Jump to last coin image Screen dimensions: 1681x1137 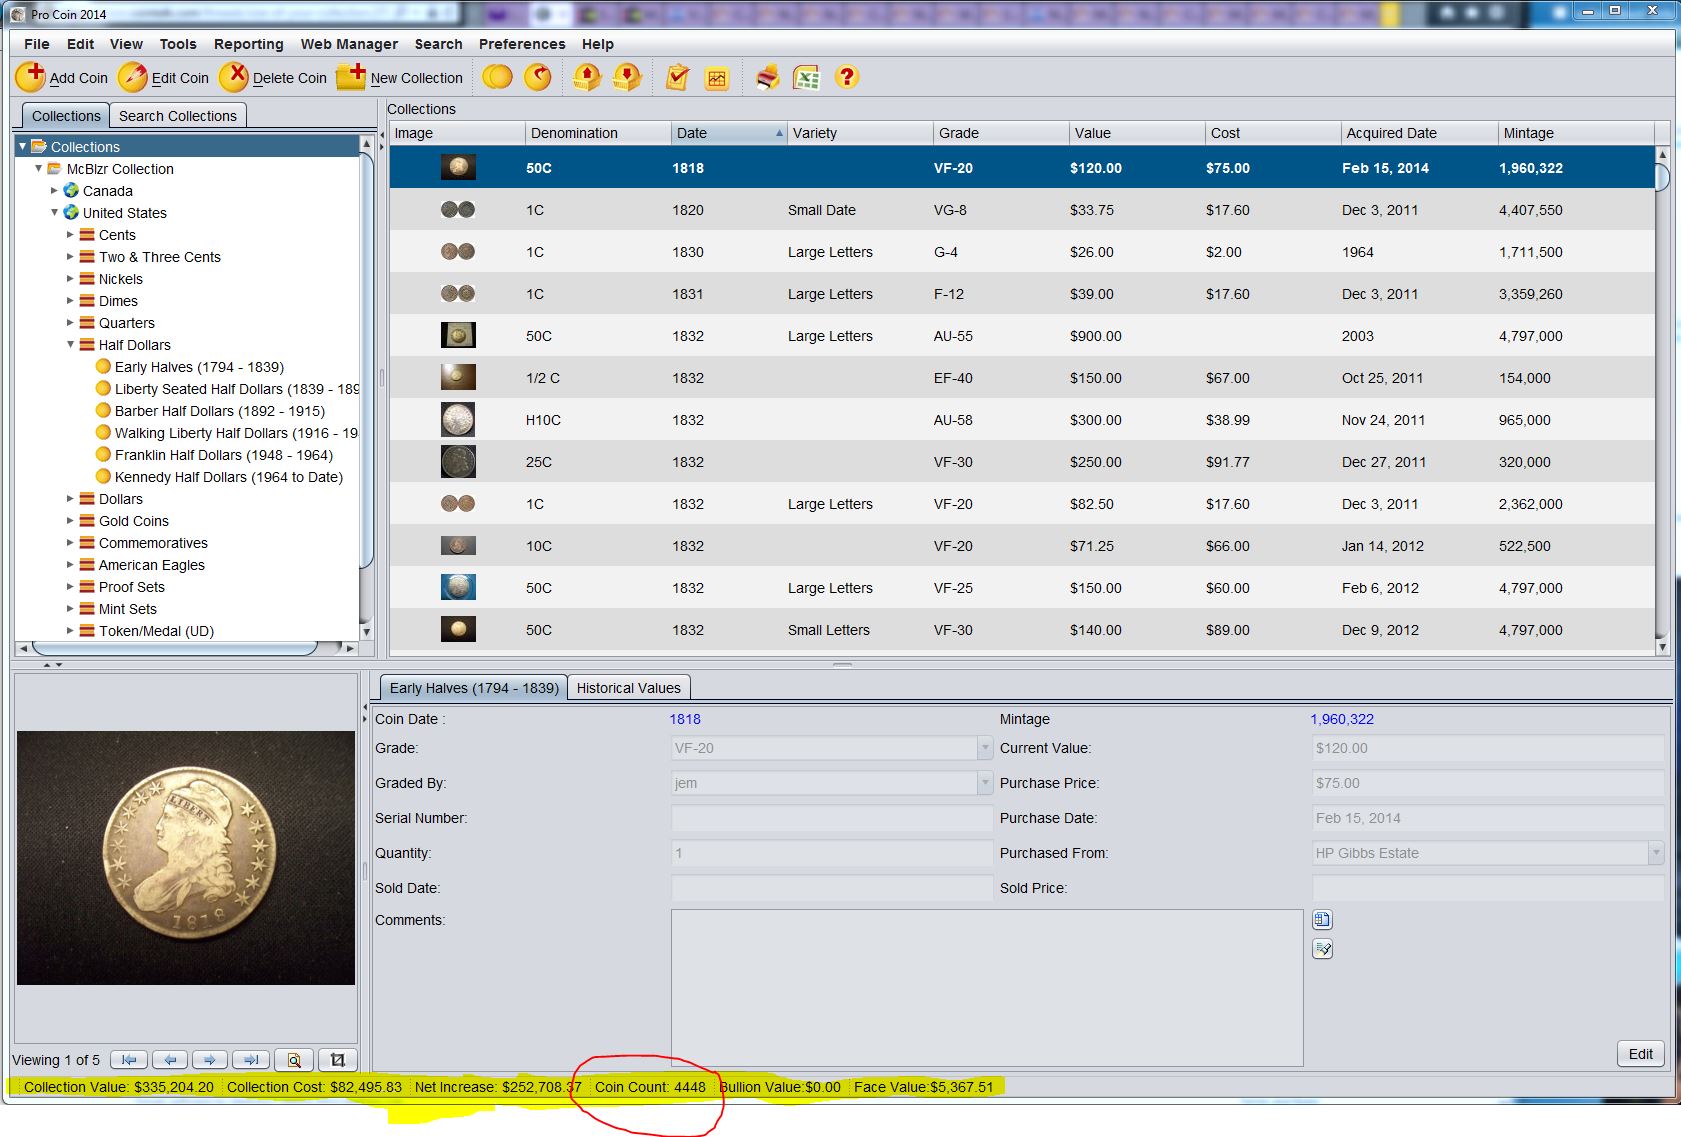point(251,1060)
